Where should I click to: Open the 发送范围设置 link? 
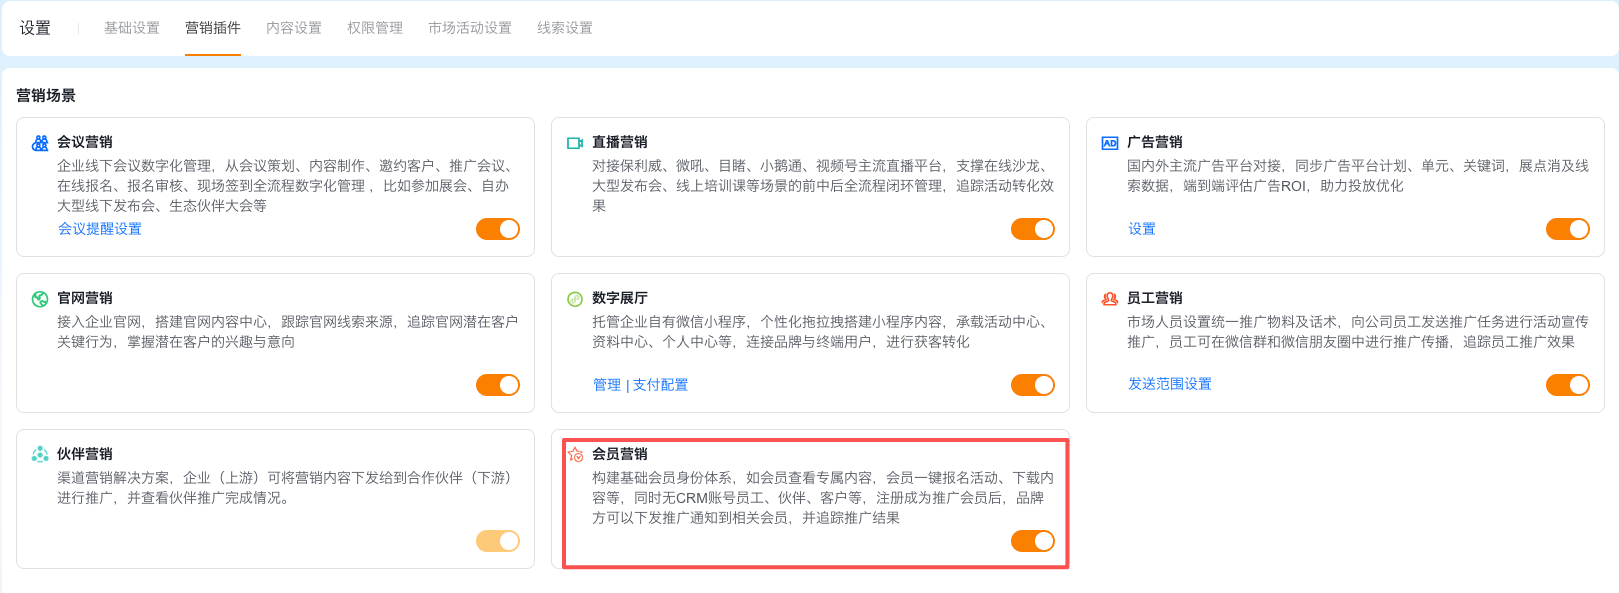click(1170, 384)
